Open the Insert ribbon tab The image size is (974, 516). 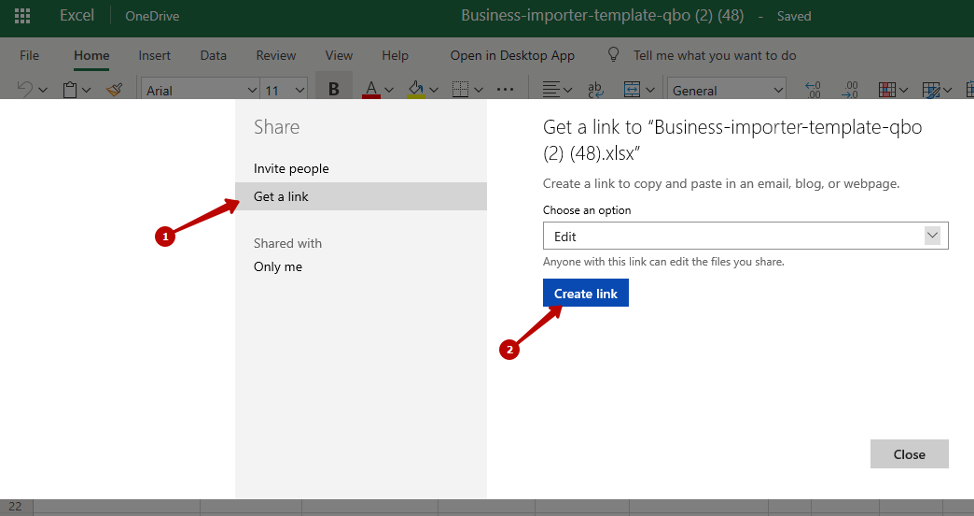click(154, 55)
